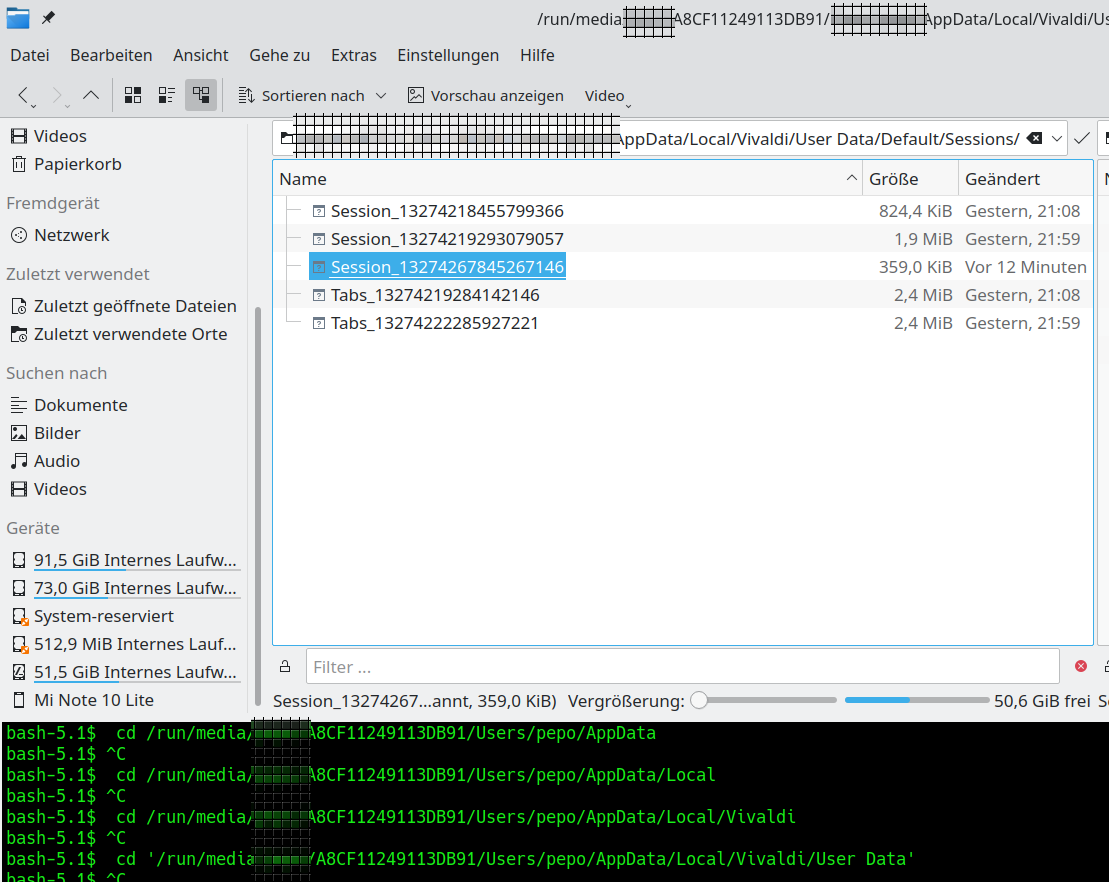Close the filter bar with red X

[x=1081, y=666]
